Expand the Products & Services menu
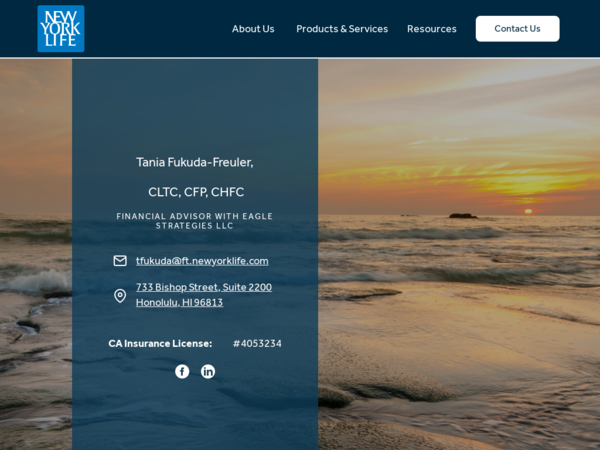 tap(342, 29)
